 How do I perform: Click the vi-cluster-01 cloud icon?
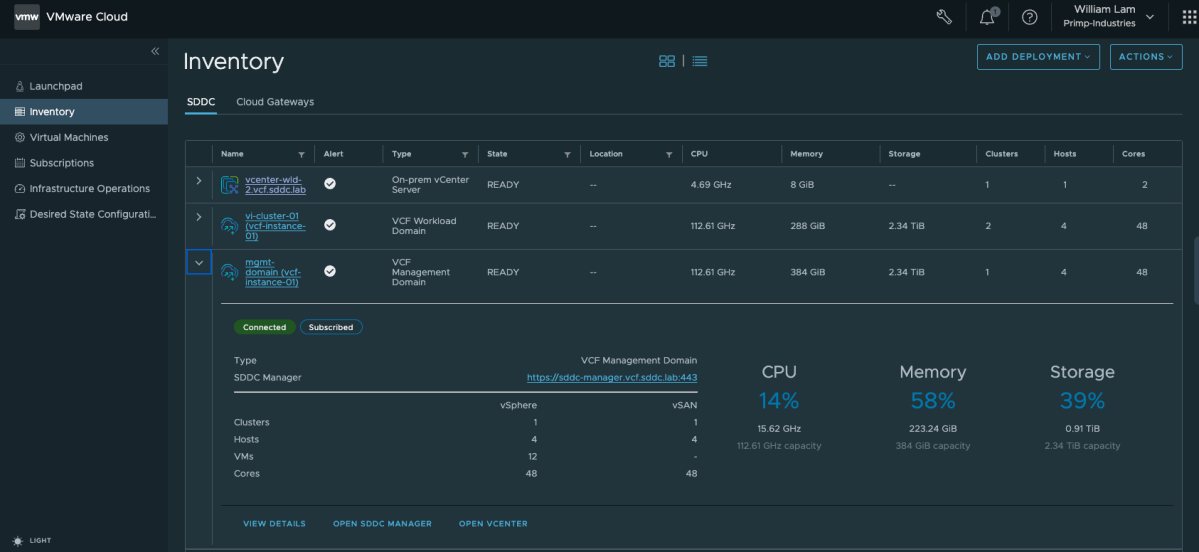229,226
